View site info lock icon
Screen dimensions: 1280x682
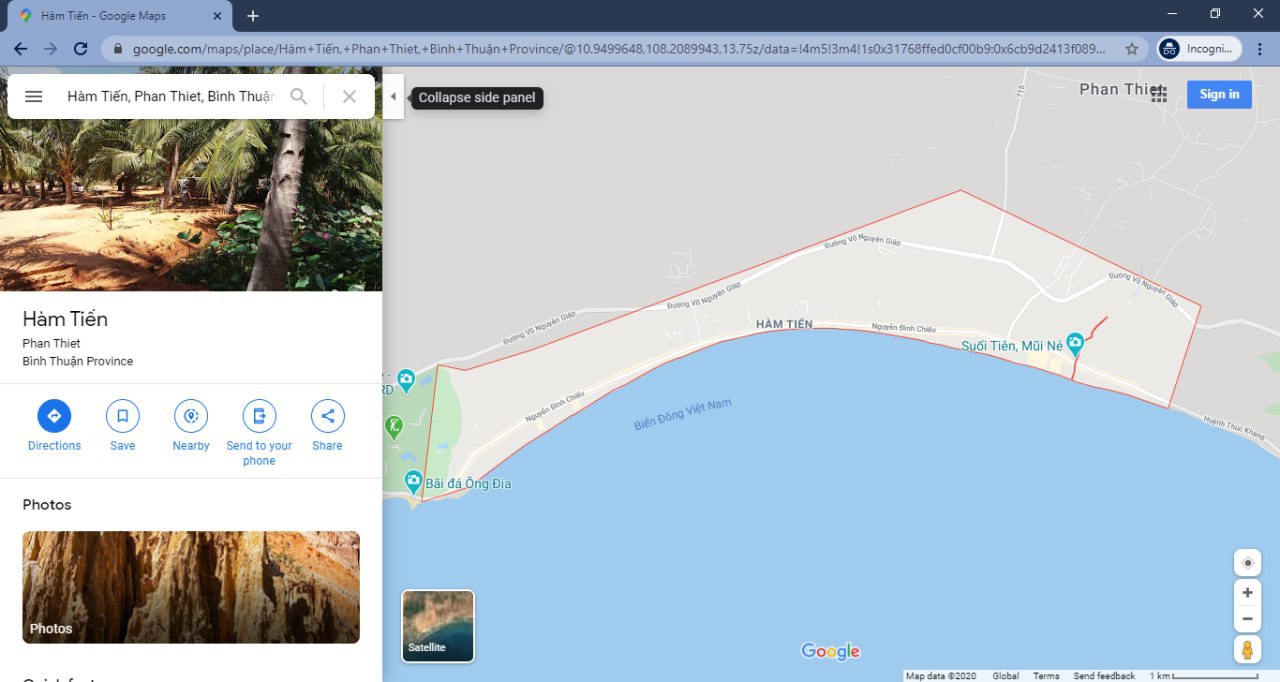[118, 48]
